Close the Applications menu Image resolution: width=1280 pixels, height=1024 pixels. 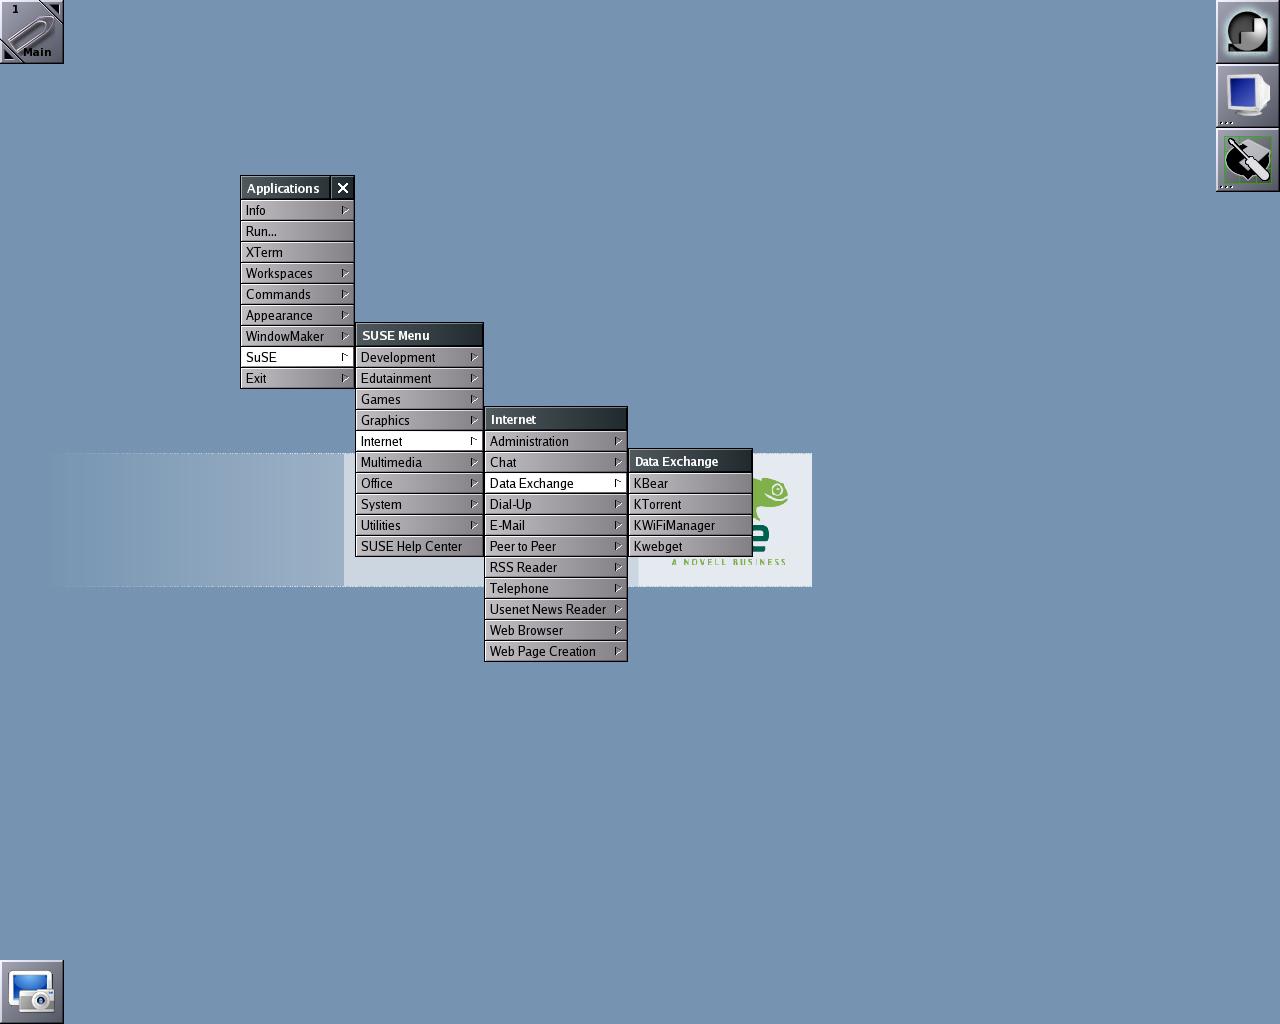pyautogui.click(x=343, y=188)
